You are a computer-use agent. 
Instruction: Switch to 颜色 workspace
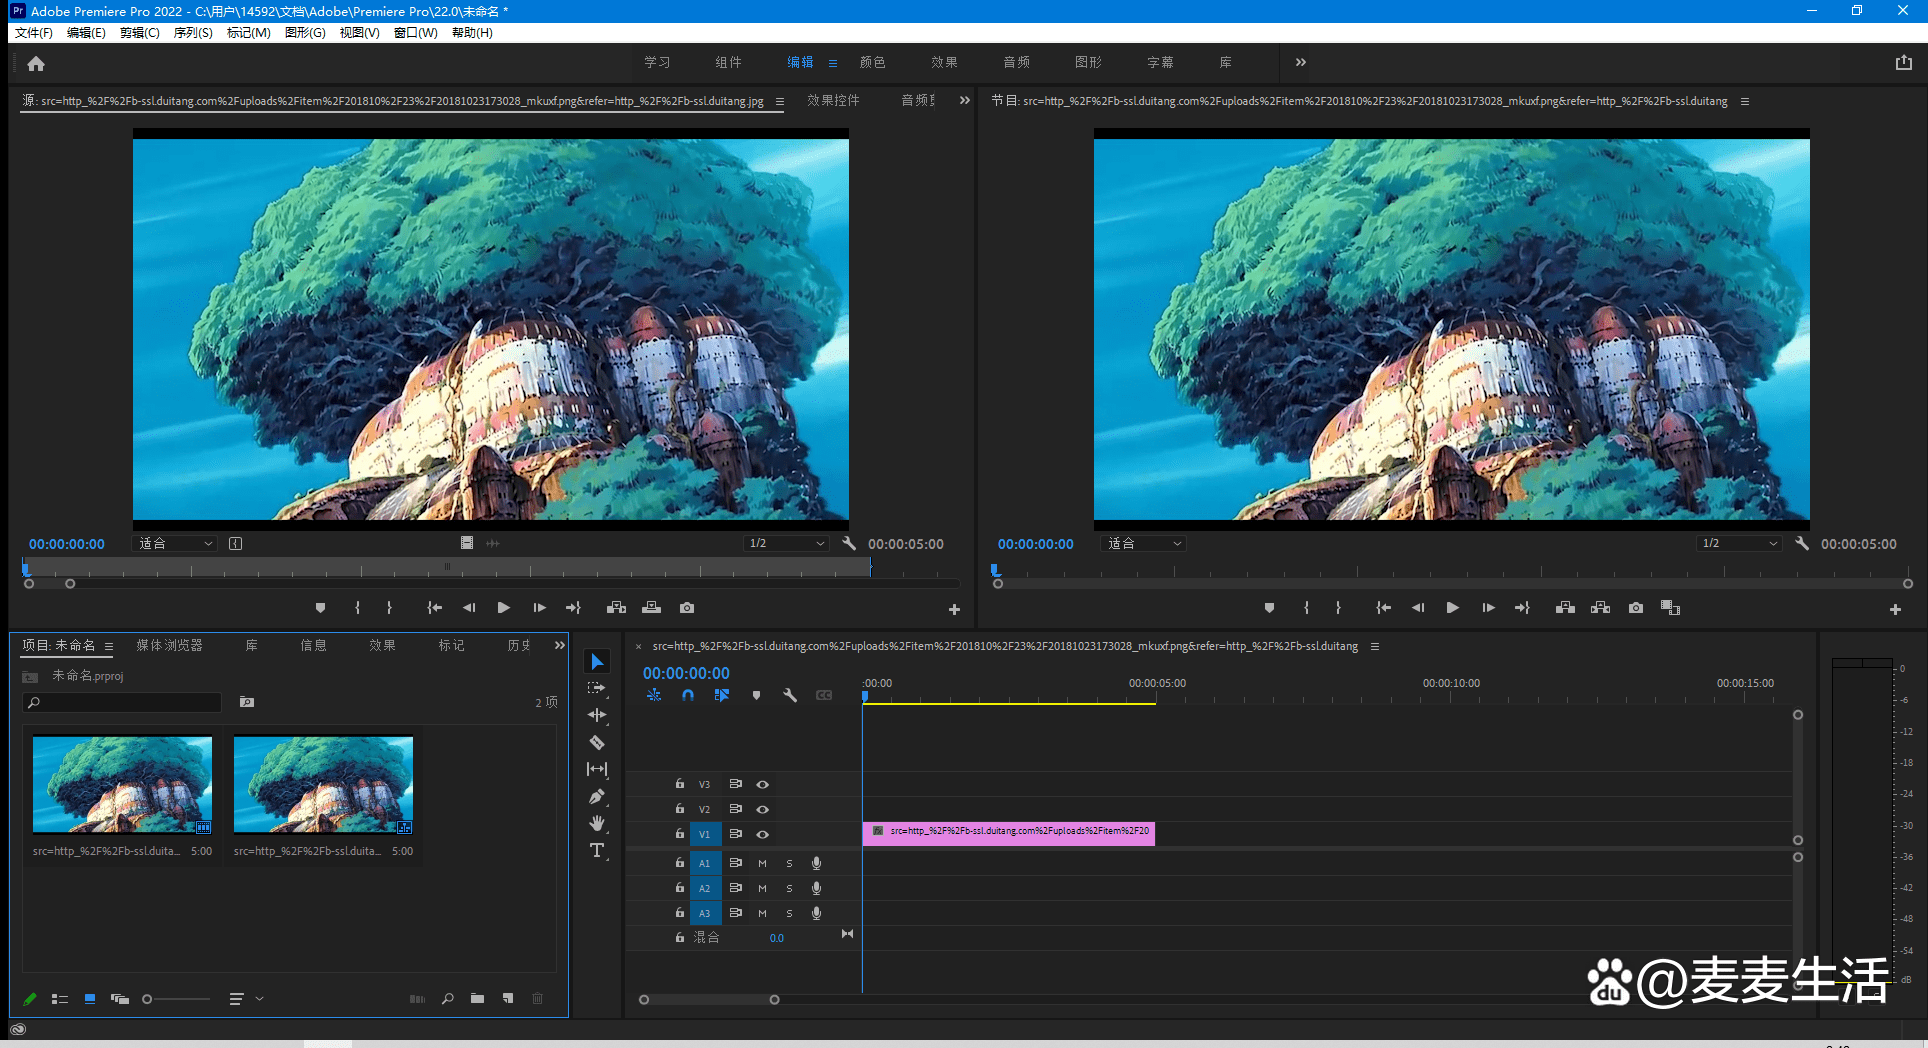[x=872, y=62]
